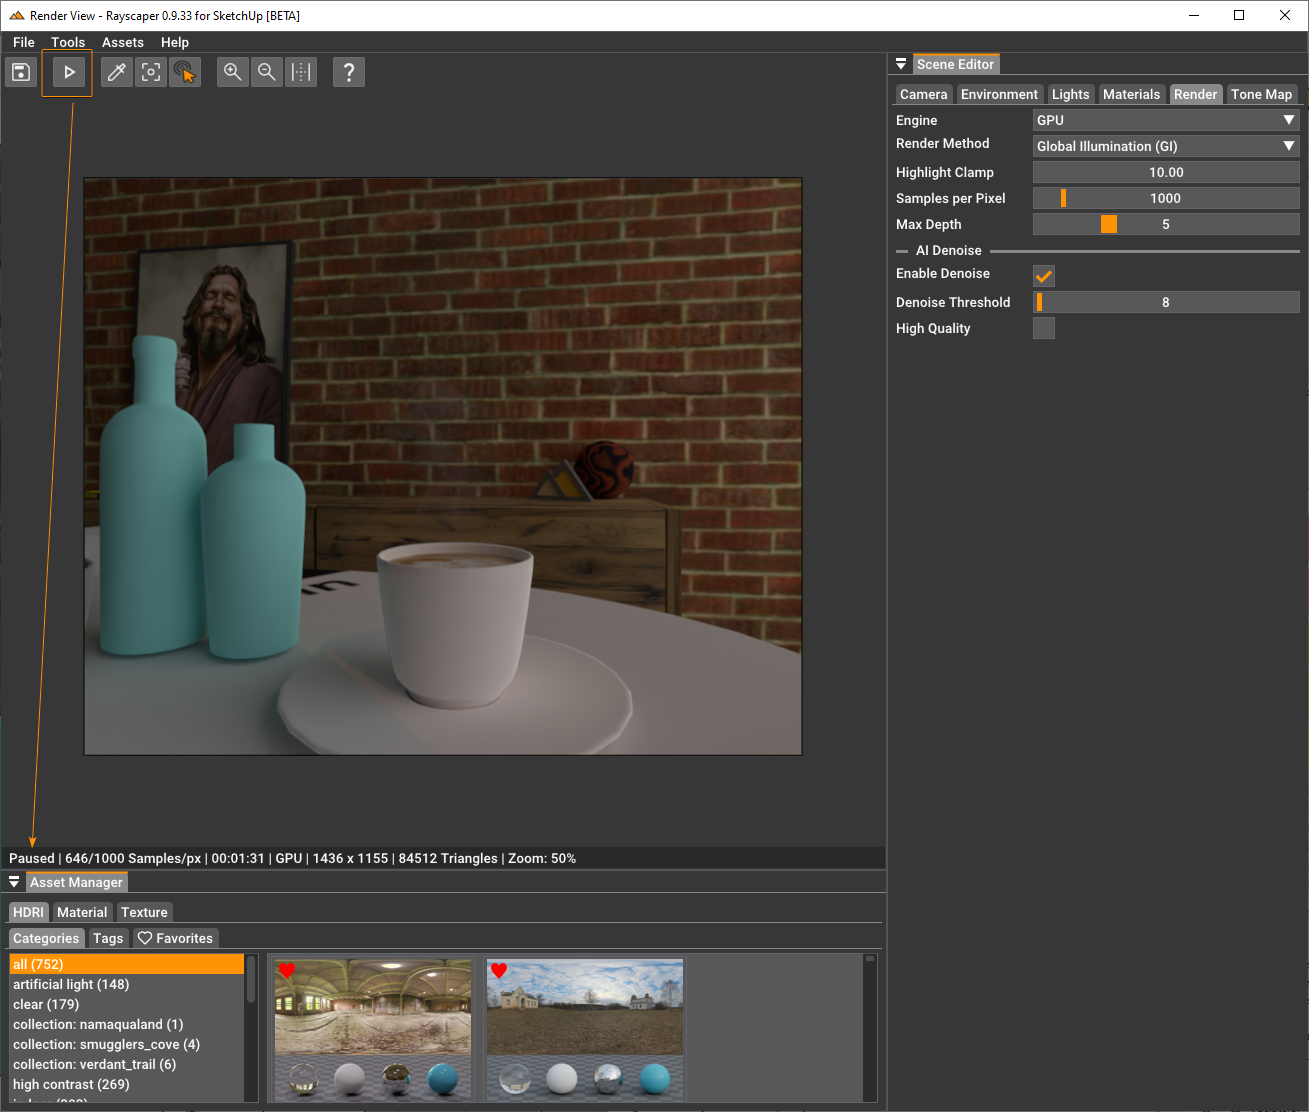This screenshot has height=1112, width=1309.
Task: Toggle the split compare view icon
Action: point(301,72)
